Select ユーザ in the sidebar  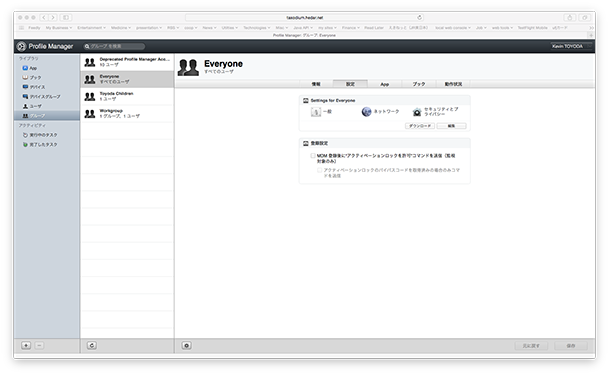coord(32,106)
